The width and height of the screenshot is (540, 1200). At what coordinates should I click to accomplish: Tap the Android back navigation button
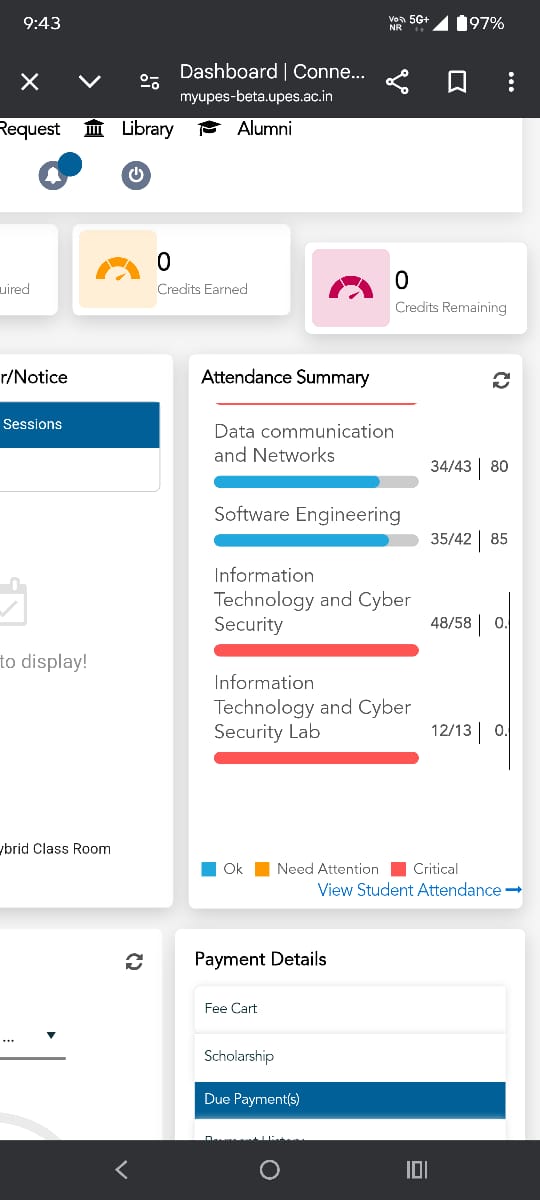point(121,1169)
